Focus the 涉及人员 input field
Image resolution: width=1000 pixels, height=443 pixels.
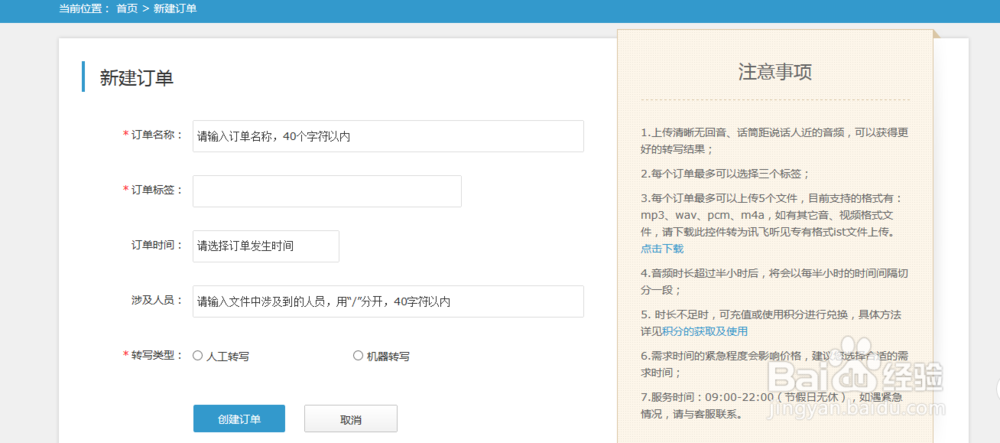388,301
